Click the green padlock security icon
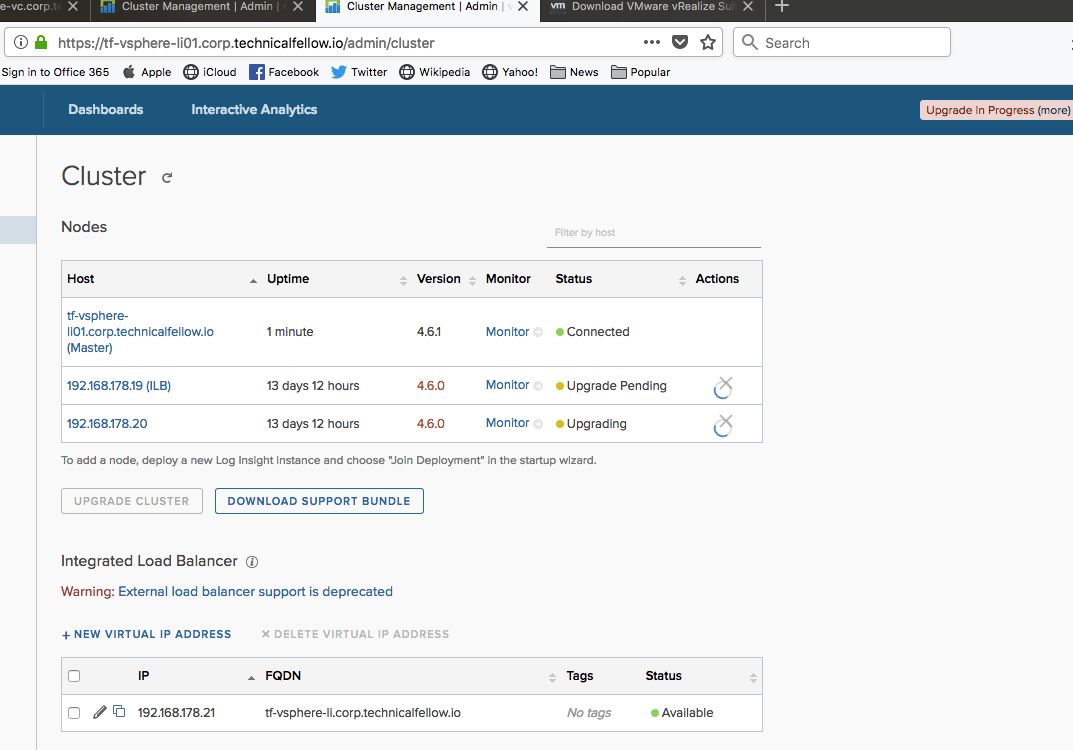 pyautogui.click(x=41, y=42)
